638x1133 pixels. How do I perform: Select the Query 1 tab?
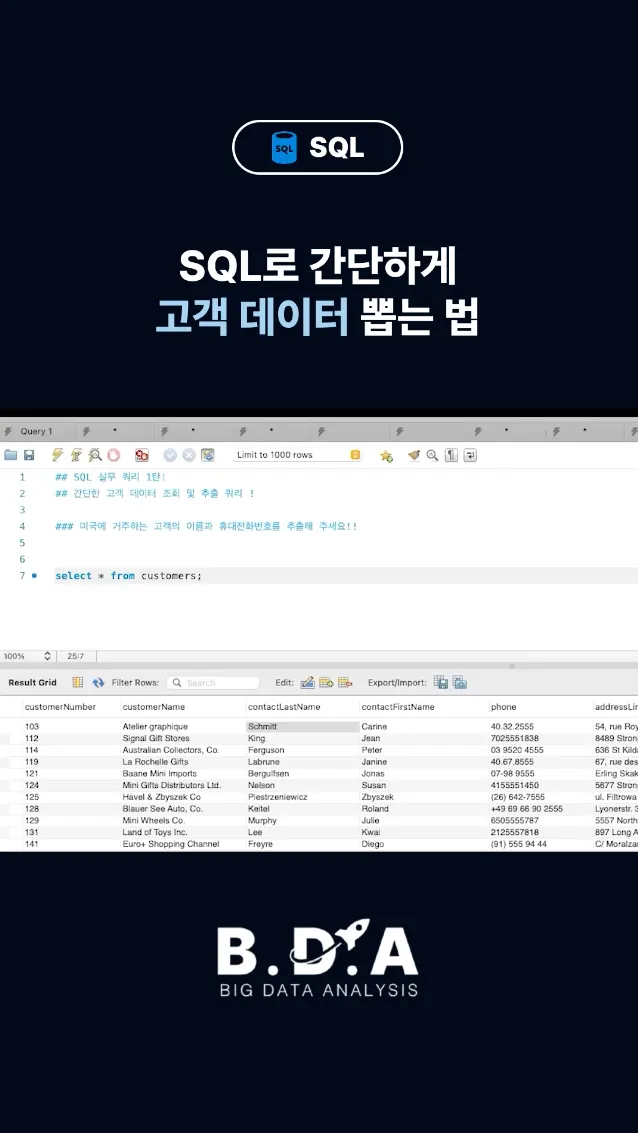coord(36,431)
